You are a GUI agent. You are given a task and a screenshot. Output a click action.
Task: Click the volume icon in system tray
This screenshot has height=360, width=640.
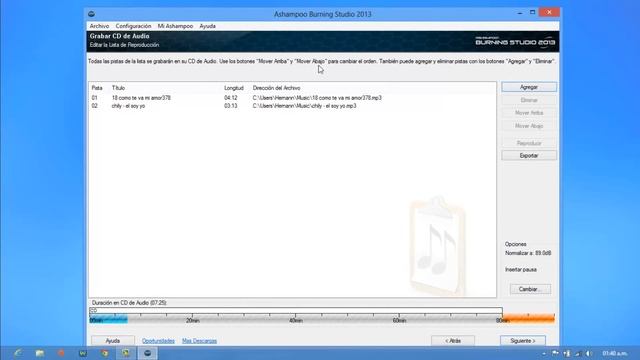coord(588,353)
